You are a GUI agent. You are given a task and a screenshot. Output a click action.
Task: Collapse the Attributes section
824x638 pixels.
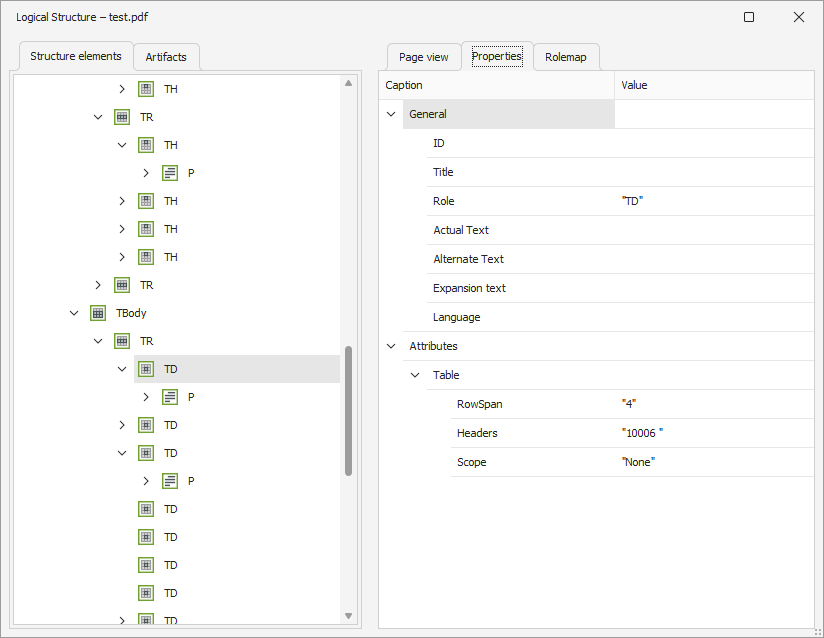(391, 347)
